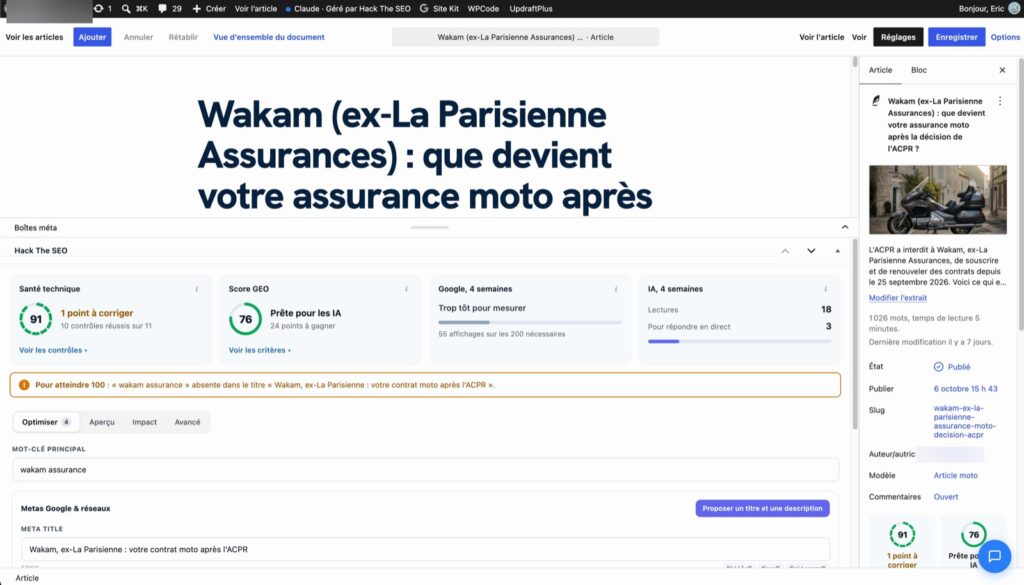Viewport: 1024px width, 585px height.
Task: Click the sidebar score 91 circle
Action: coord(902,535)
